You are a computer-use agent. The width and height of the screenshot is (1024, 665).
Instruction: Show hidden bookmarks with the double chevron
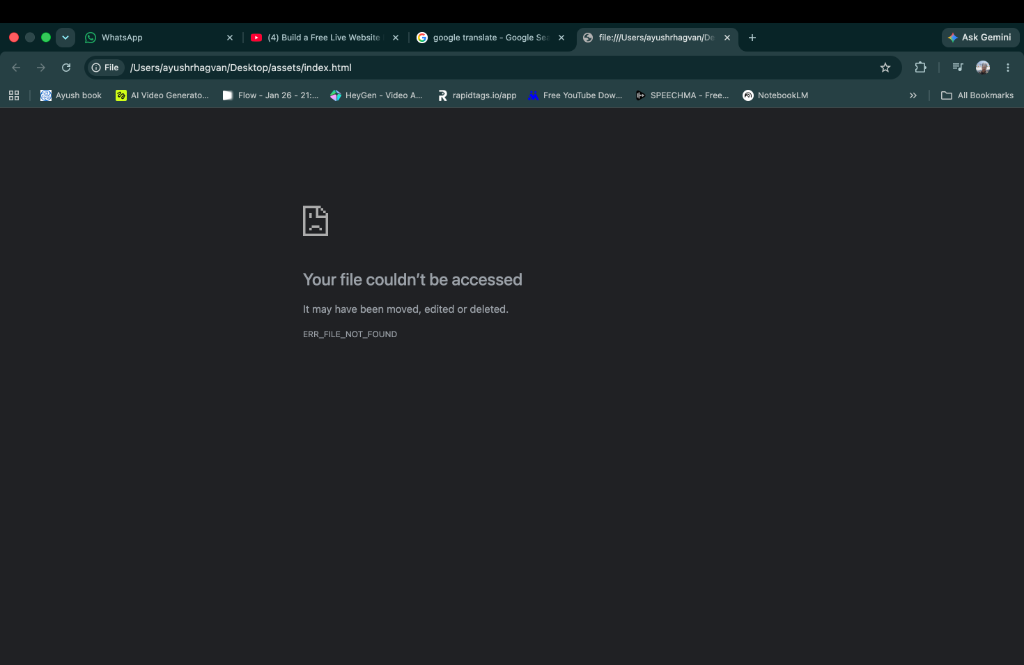pyautogui.click(x=913, y=95)
